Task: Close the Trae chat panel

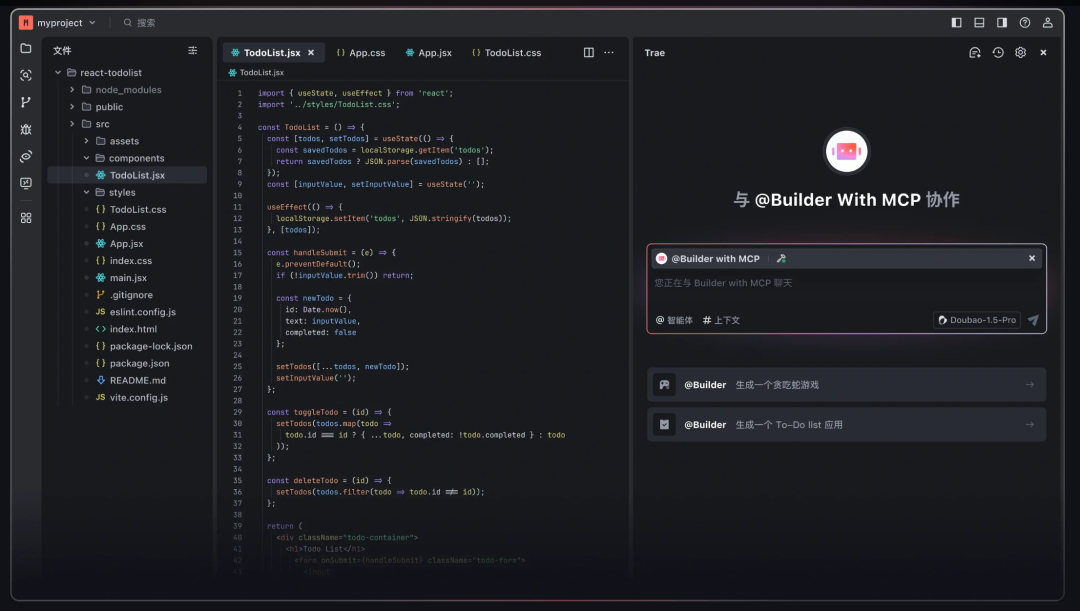Action: point(1043,52)
